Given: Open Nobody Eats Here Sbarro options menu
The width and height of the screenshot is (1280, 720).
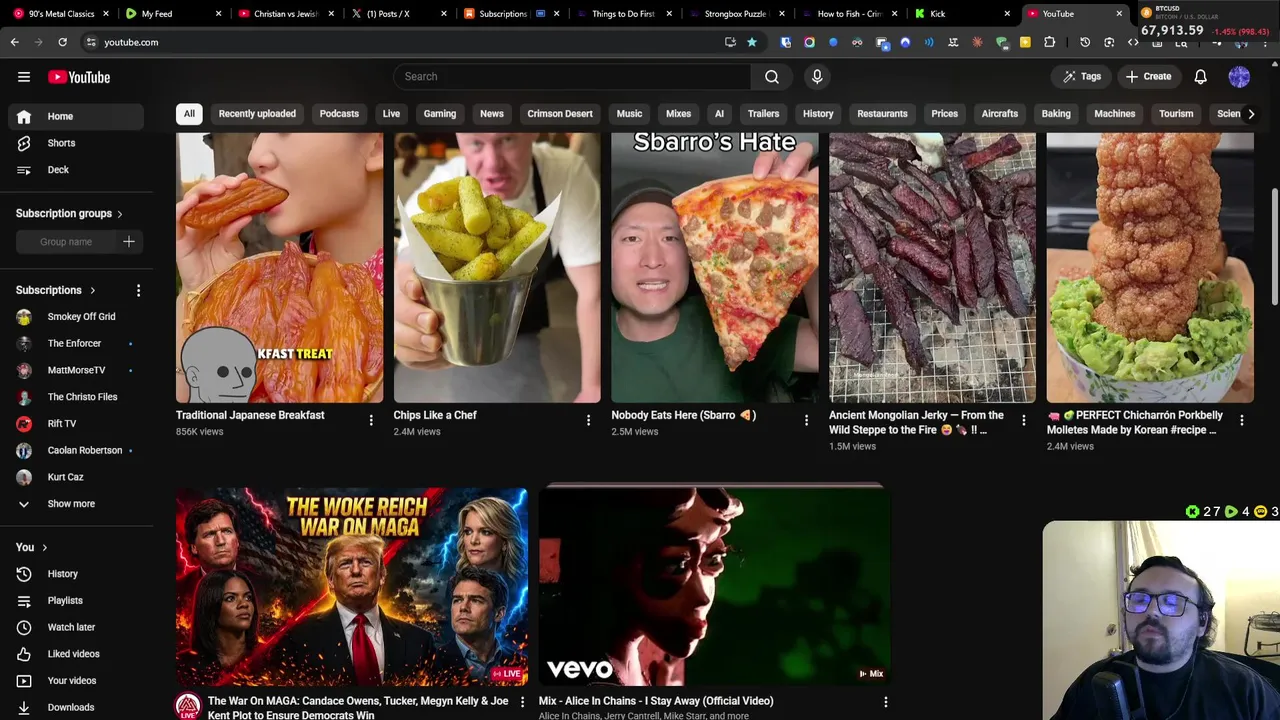Looking at the screenshot, I should 806,421.
